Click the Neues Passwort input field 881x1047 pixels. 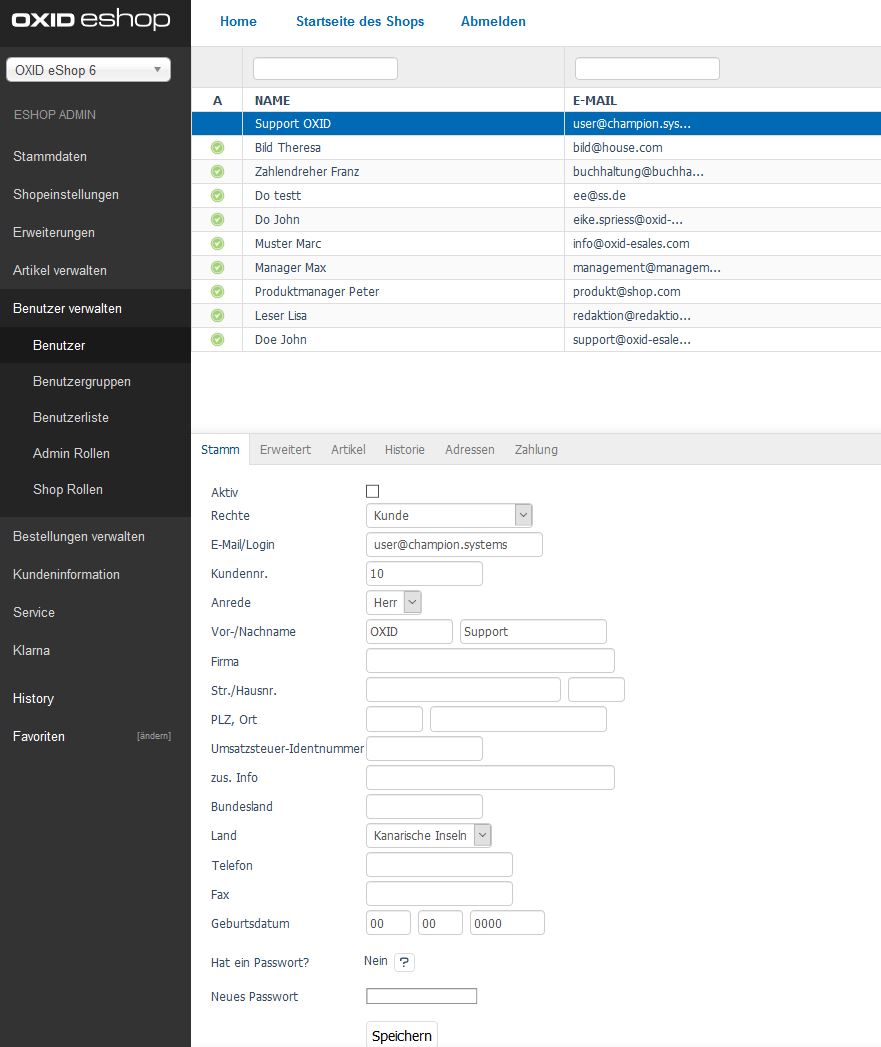click(422, 996)
